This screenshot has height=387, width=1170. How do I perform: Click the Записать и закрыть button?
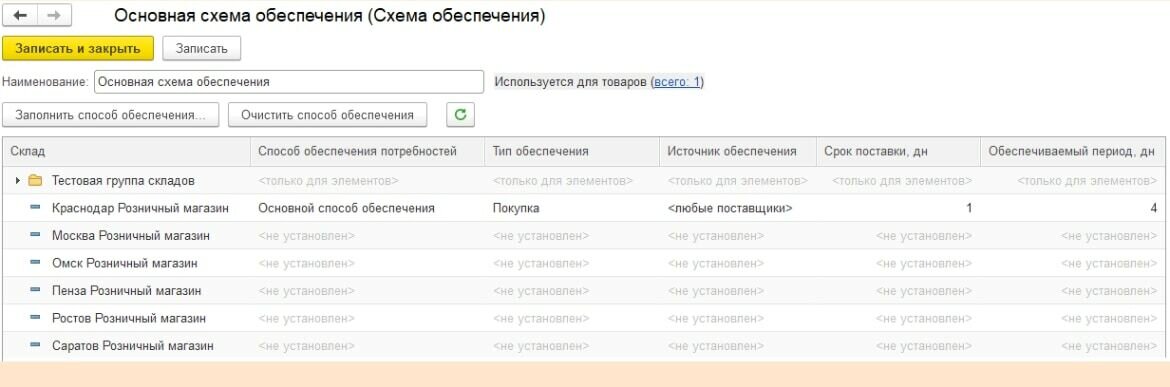(78, 48)
